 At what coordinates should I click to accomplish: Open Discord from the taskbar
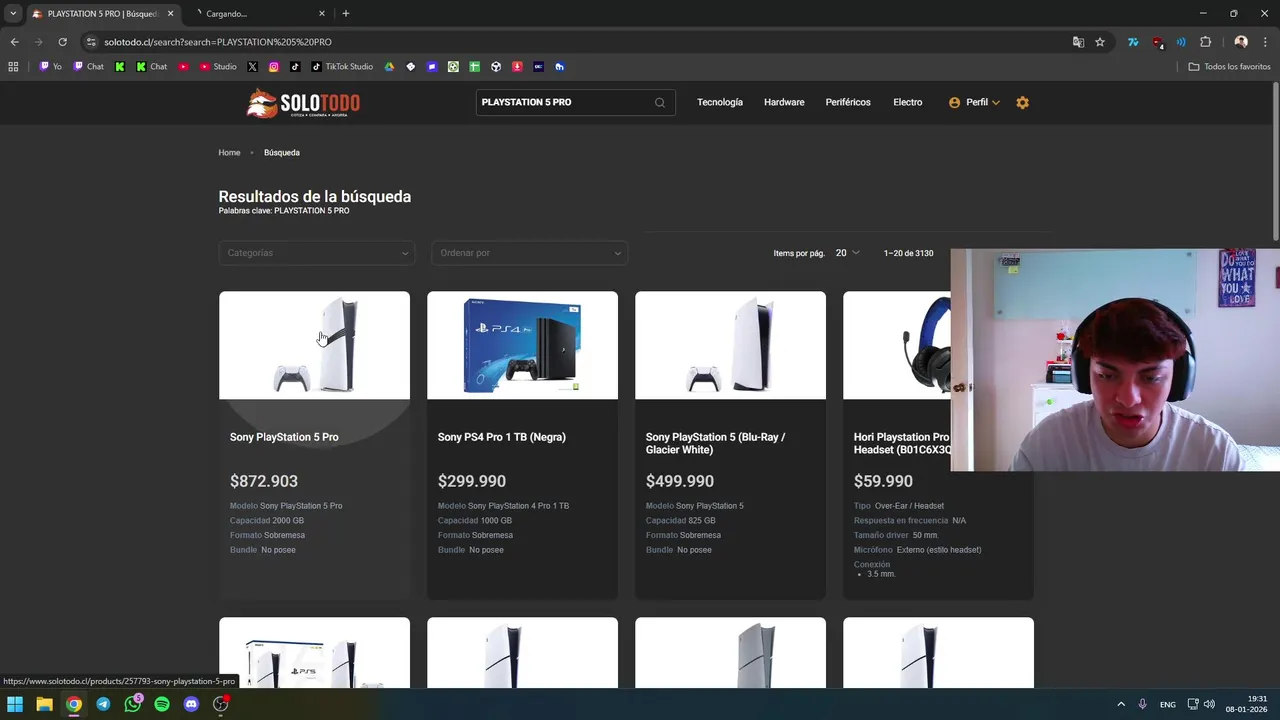[x=191, y=704]
